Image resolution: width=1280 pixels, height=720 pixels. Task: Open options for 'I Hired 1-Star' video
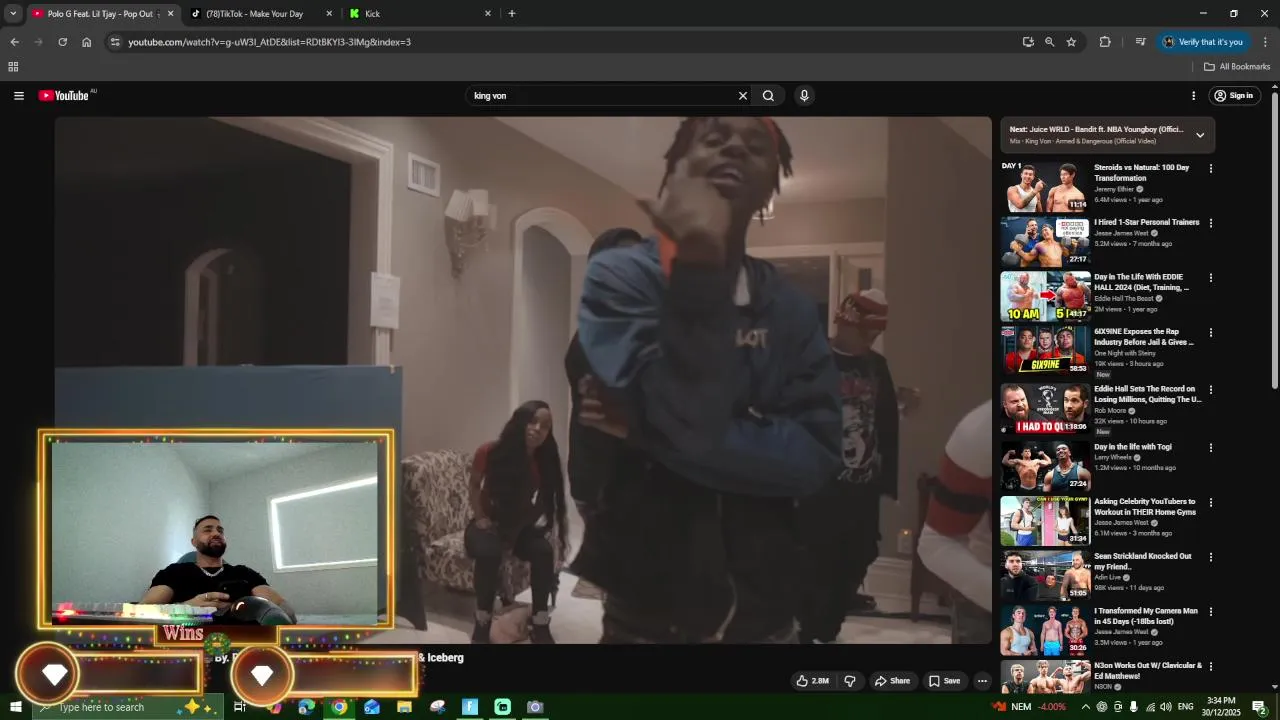pyautogui.click(x=1211, y=223)
